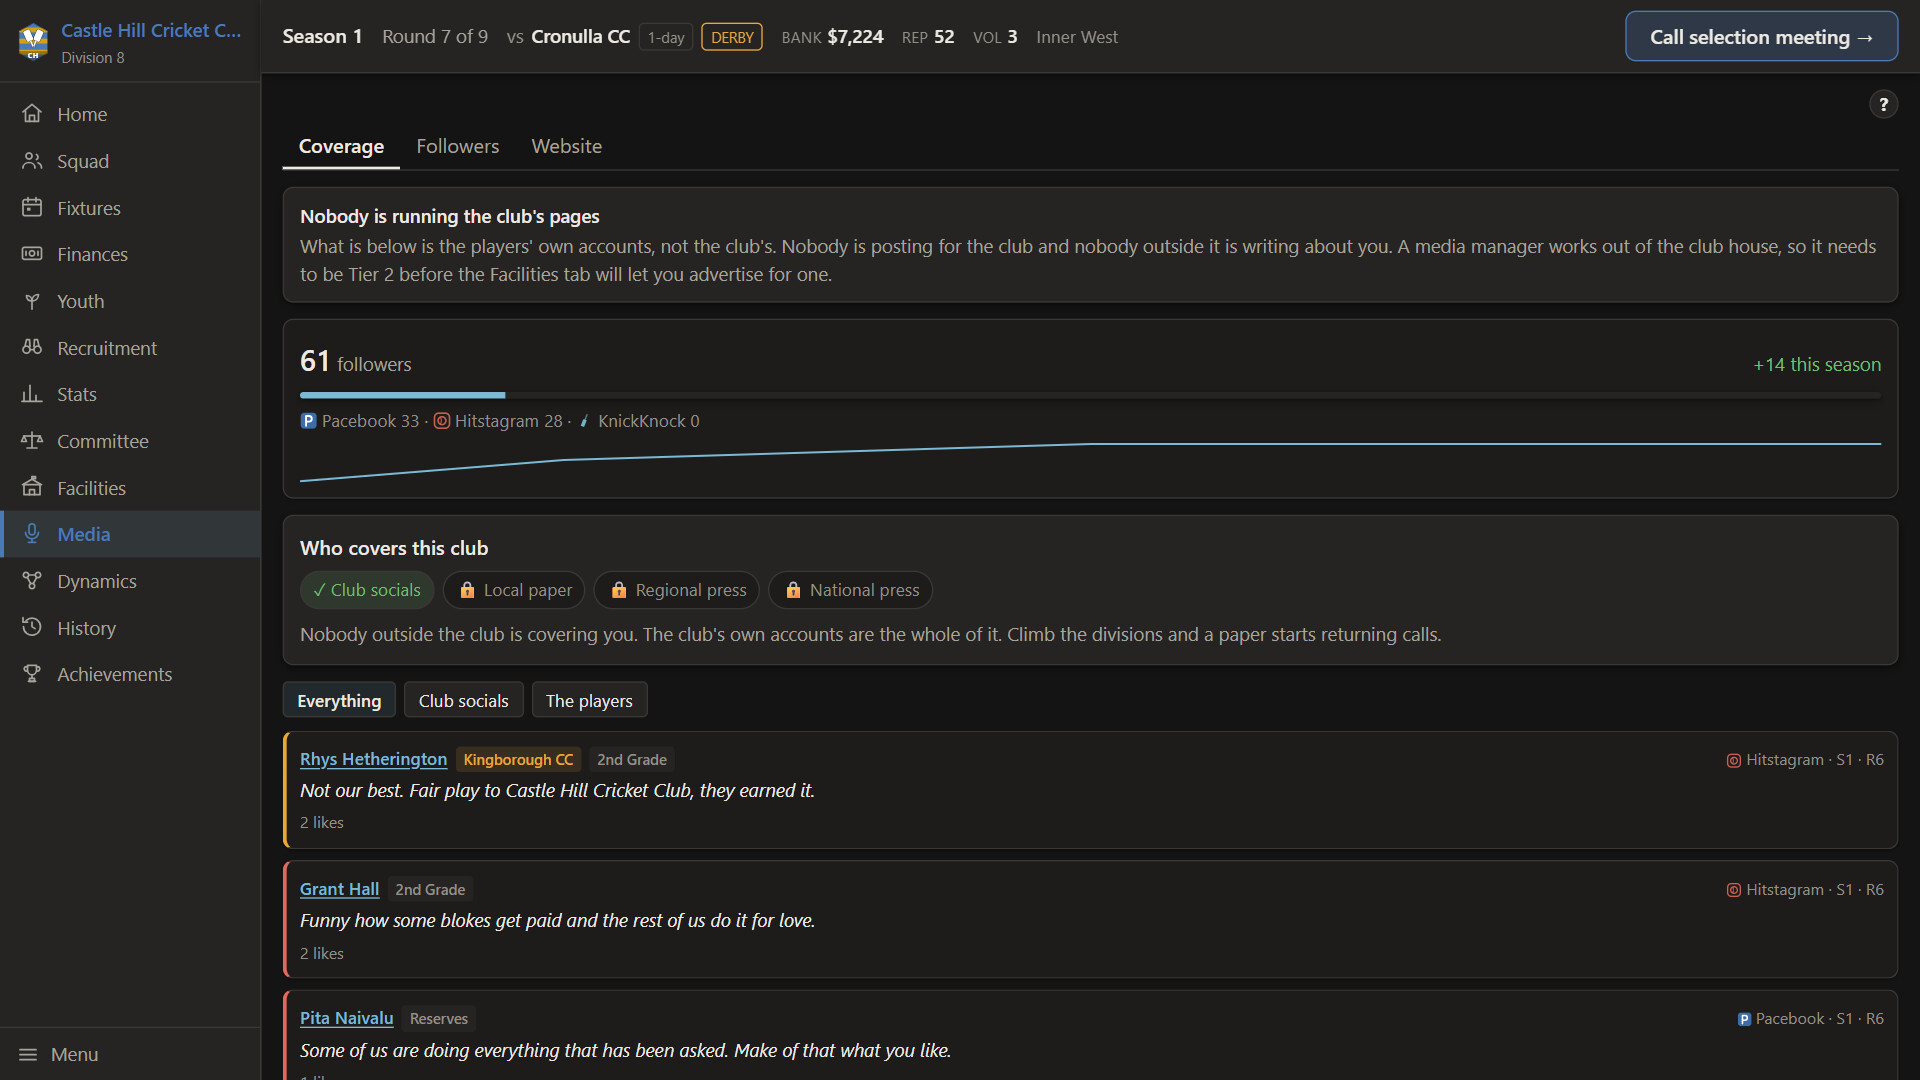The height and width of the screenshot is (1080, 1920).
Task: Click the Media microphone icon
Action: tap(32, 534)
